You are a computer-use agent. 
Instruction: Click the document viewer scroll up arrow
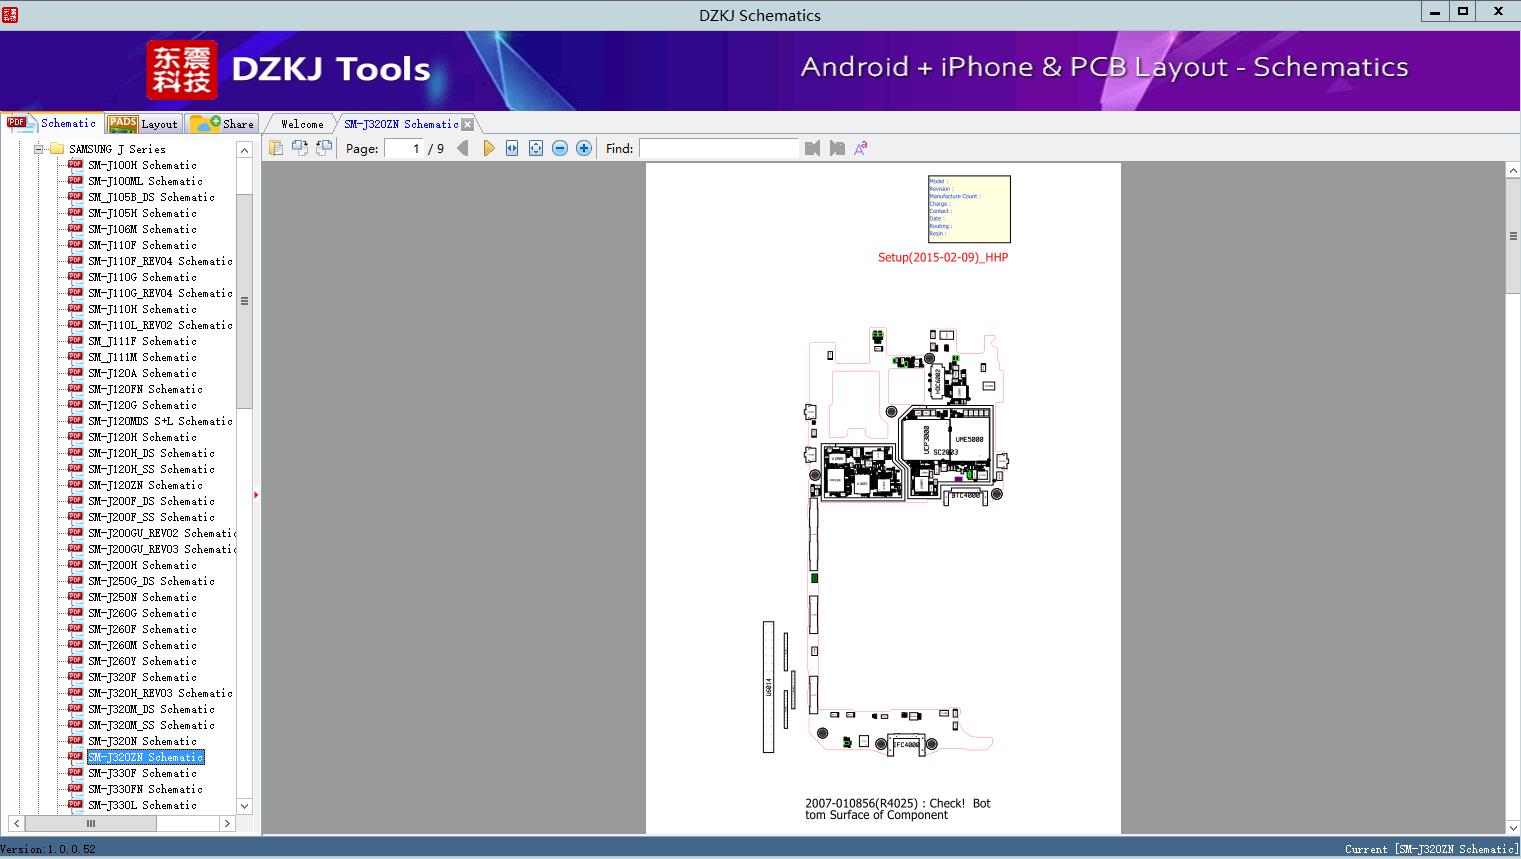pyautogui.click(x=1512, y=171)
